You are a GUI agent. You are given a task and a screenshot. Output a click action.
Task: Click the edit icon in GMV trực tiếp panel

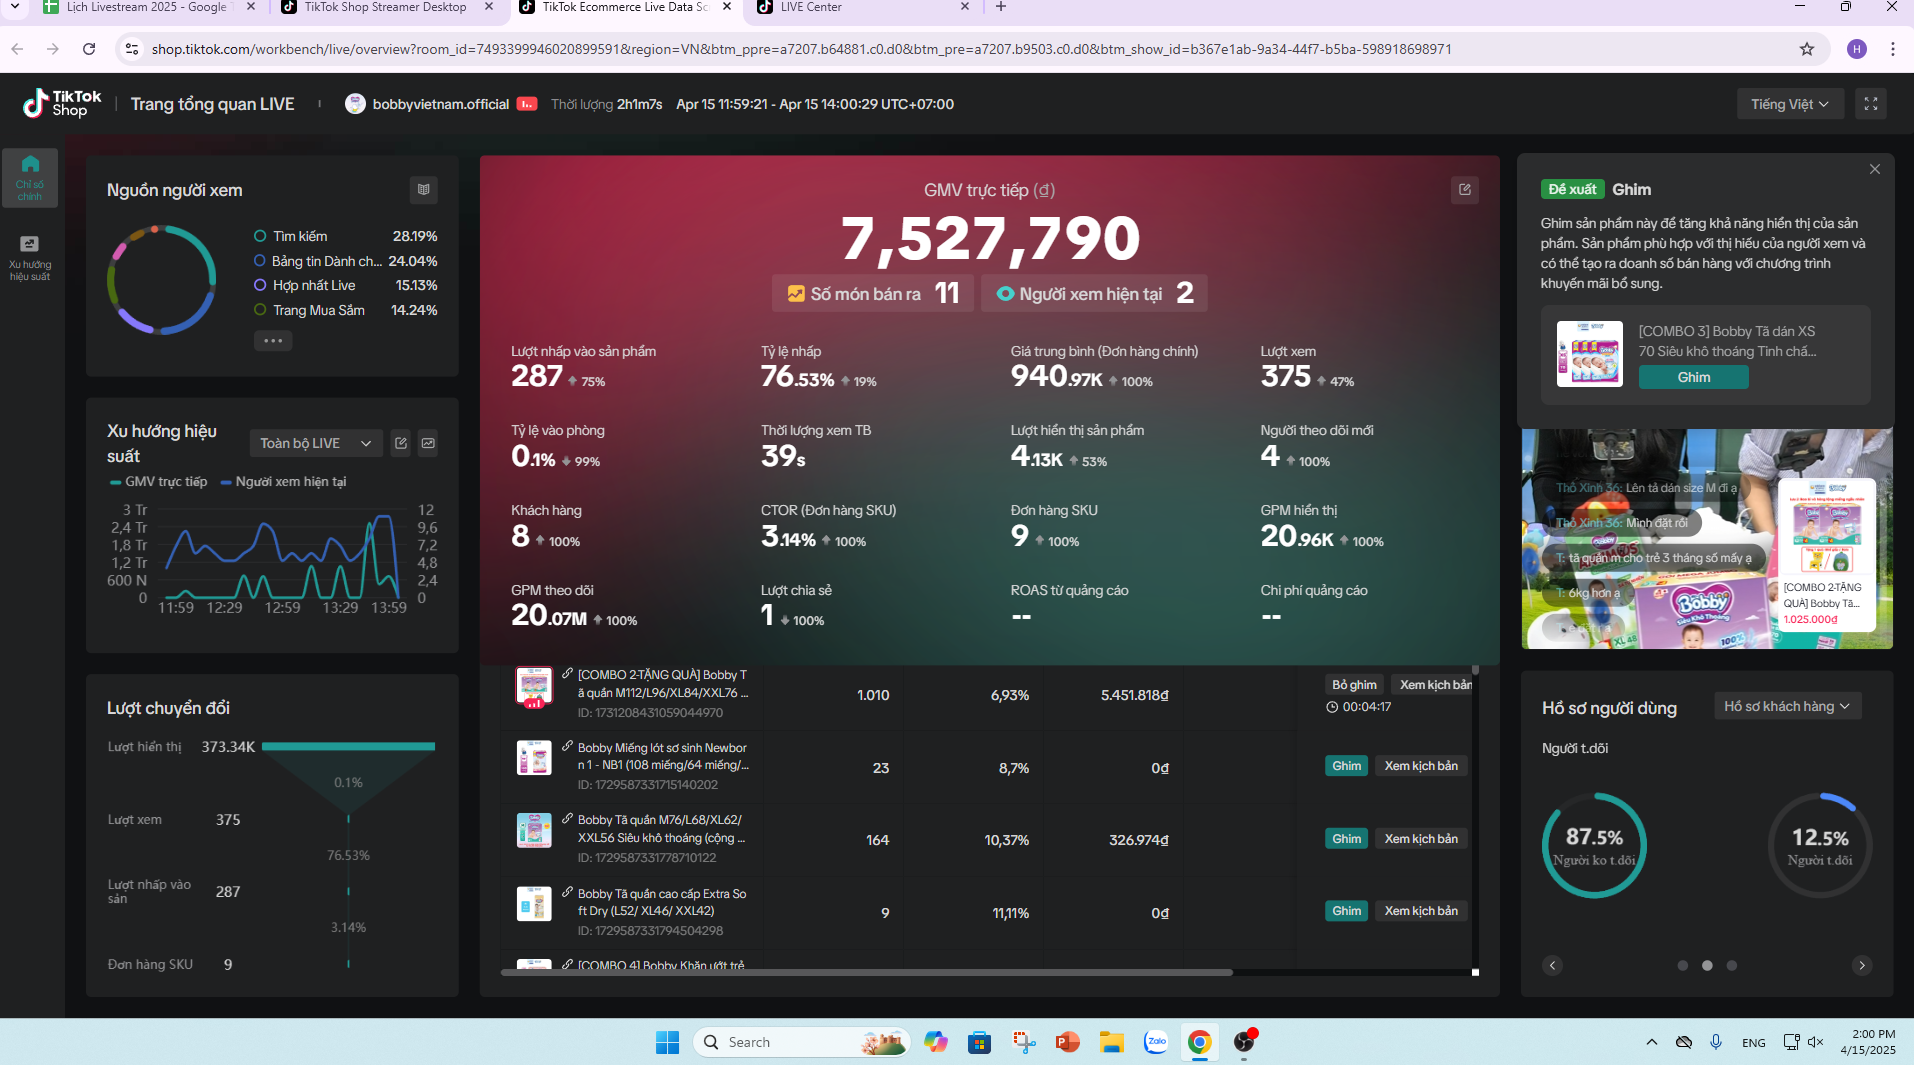[x=1465, y=190]
